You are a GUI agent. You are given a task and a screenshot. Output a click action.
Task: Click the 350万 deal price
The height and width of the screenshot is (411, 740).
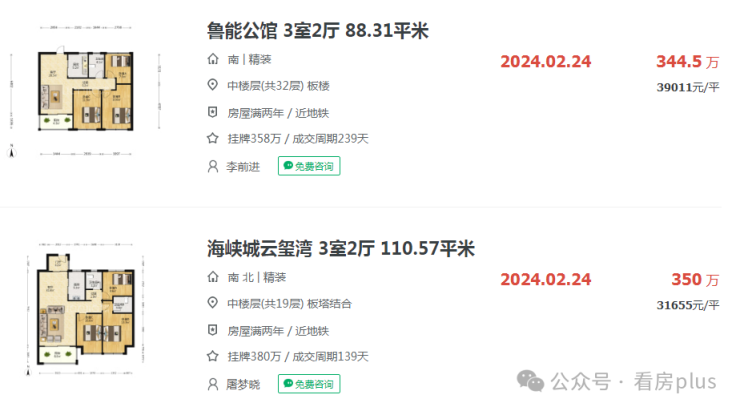click(693, 278)
